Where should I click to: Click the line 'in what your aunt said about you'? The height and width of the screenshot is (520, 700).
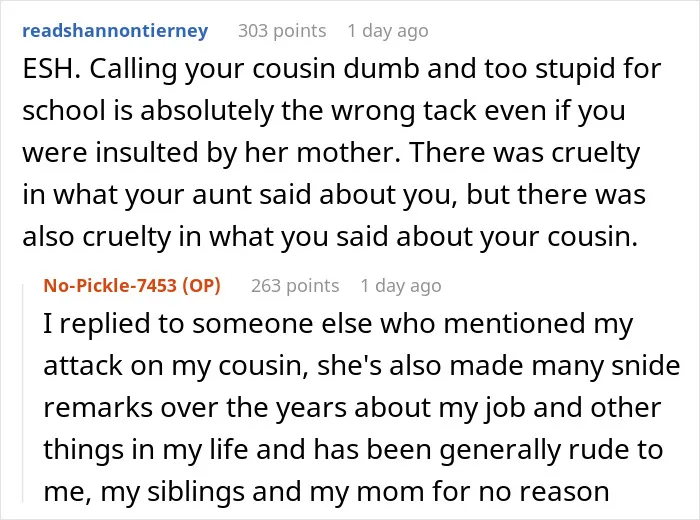334,195
